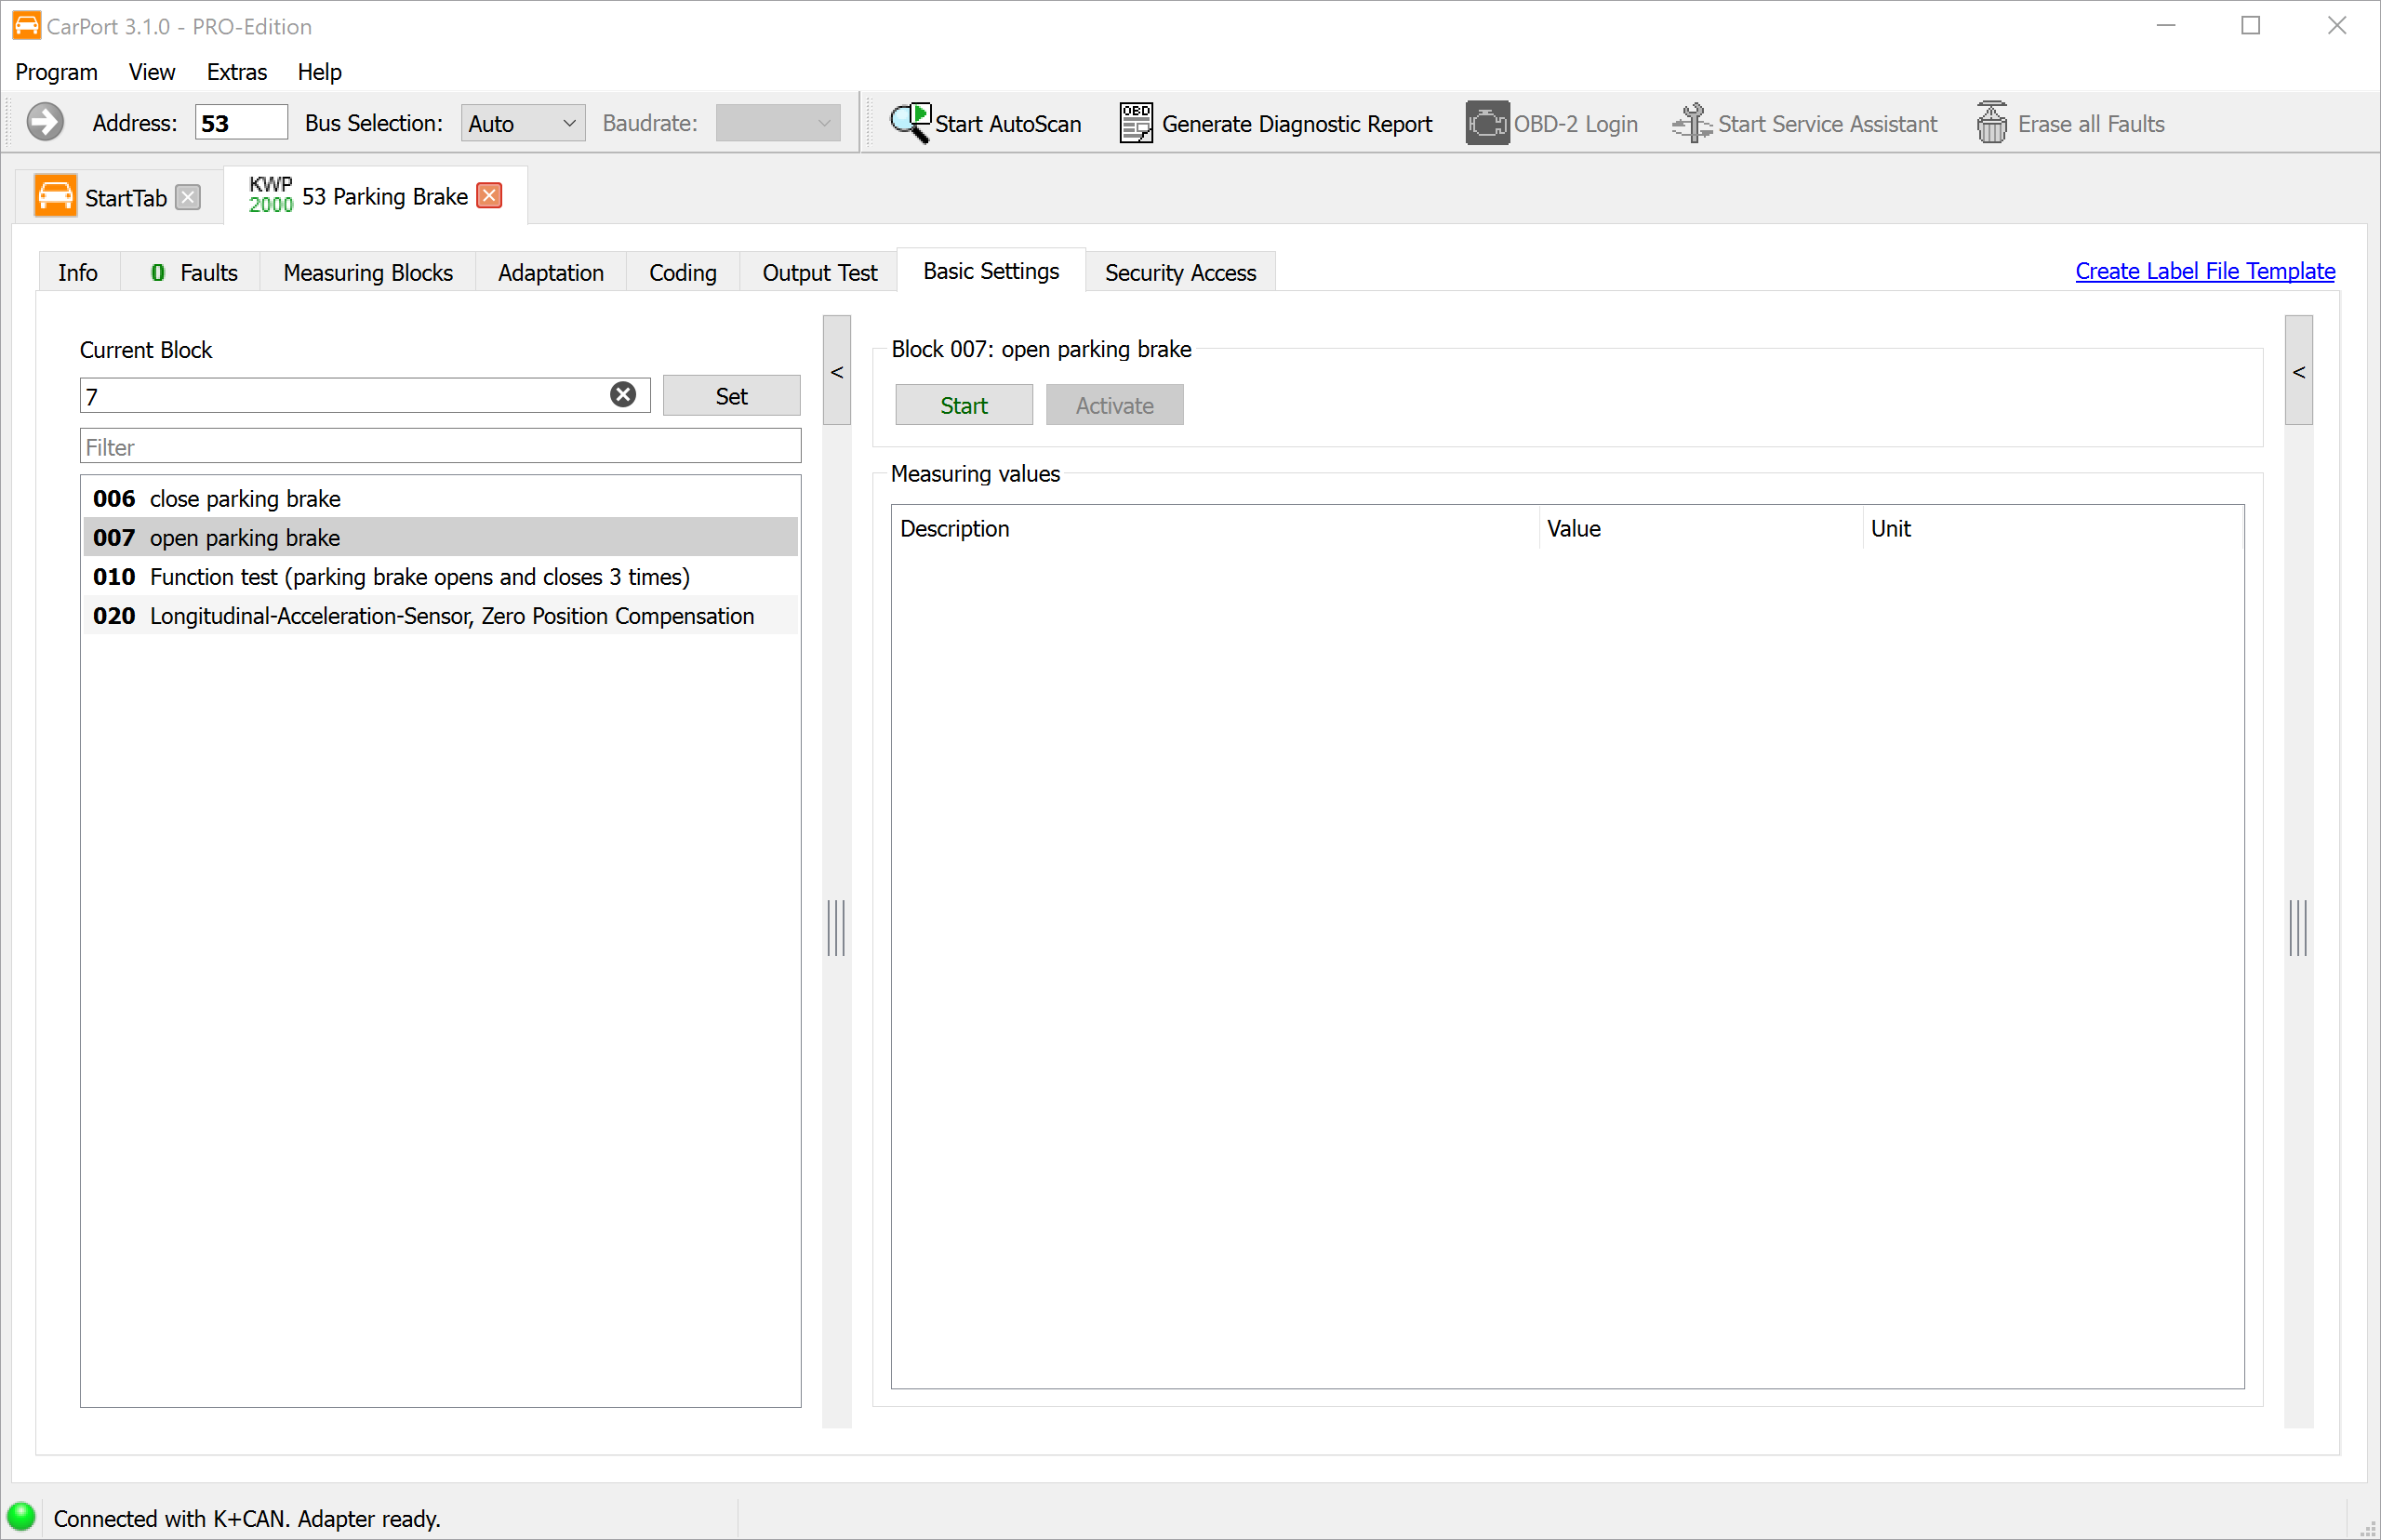The image size is (2381, 1540).
Task: Click the Filter input field
Action: (x=441, y=446)
